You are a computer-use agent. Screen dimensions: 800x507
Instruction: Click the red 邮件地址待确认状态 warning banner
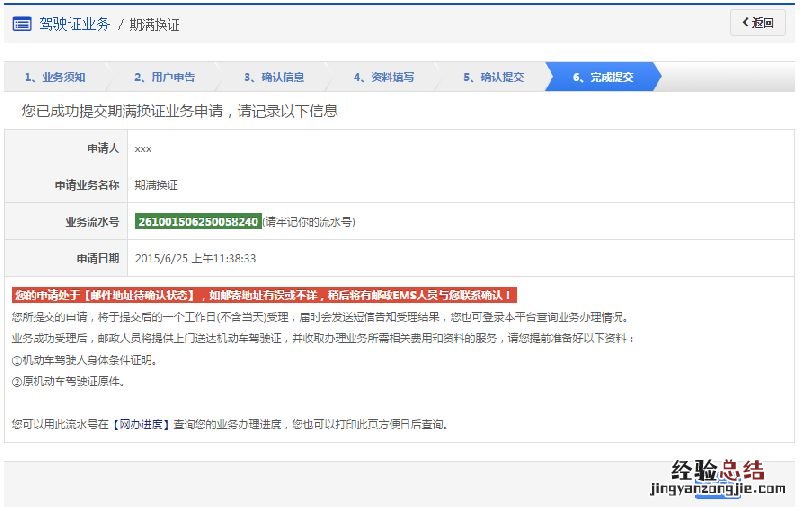coord(264,295)
